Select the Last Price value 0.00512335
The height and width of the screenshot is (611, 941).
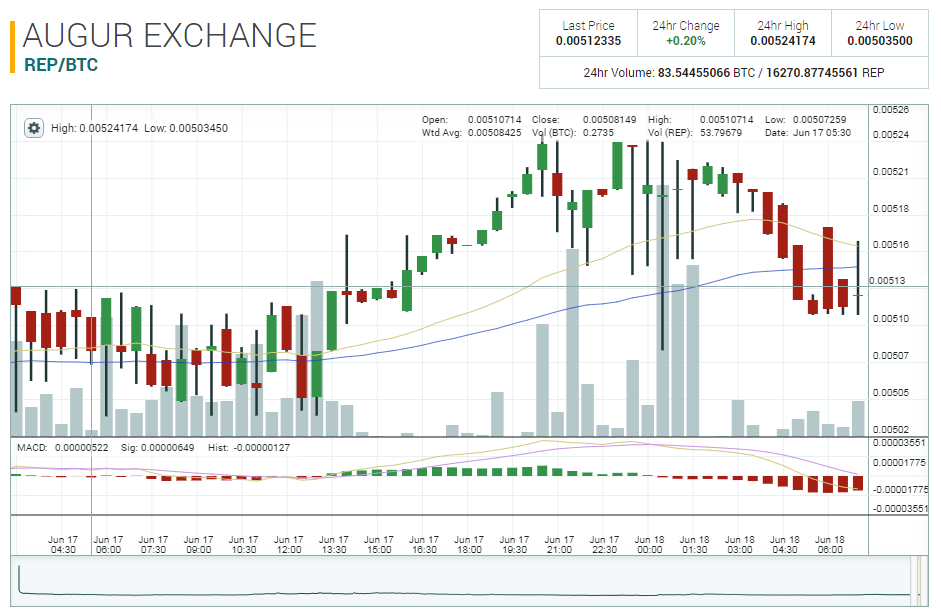[x=588, y=41]
